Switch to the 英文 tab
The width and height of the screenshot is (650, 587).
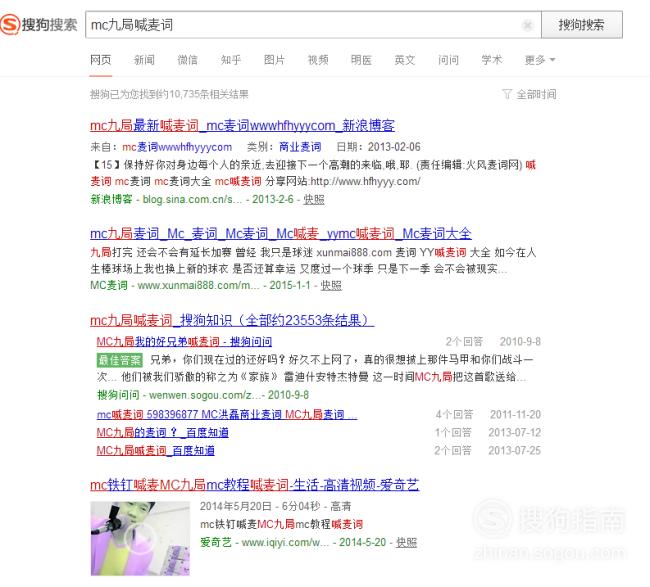pyautogui.click(x=405, y=60)
